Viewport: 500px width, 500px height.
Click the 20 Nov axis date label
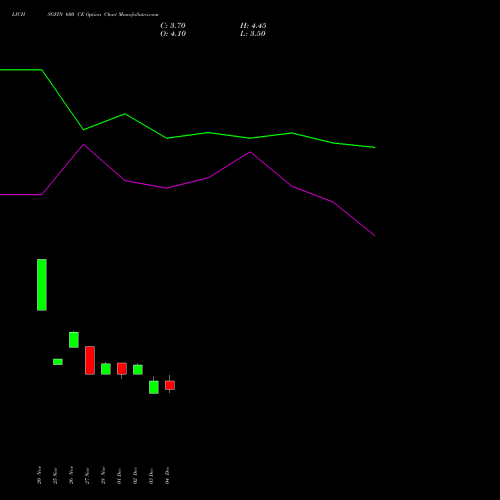pyautogui.click(x=39, y=475)
